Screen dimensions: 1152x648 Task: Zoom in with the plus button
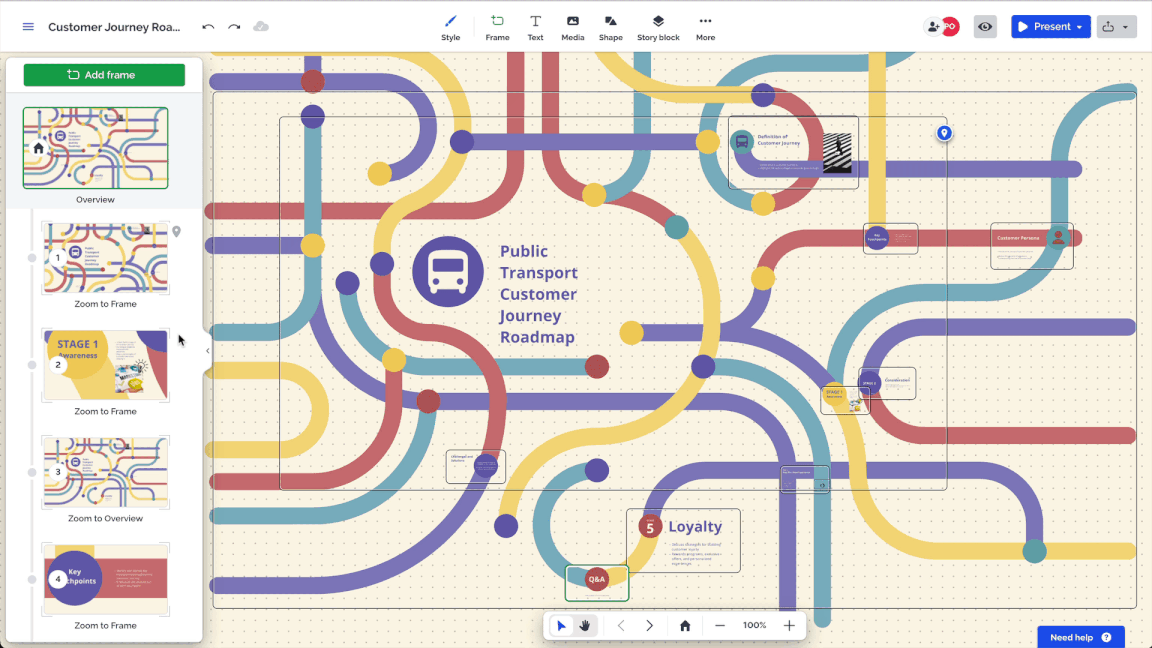[x=789, y=626]
